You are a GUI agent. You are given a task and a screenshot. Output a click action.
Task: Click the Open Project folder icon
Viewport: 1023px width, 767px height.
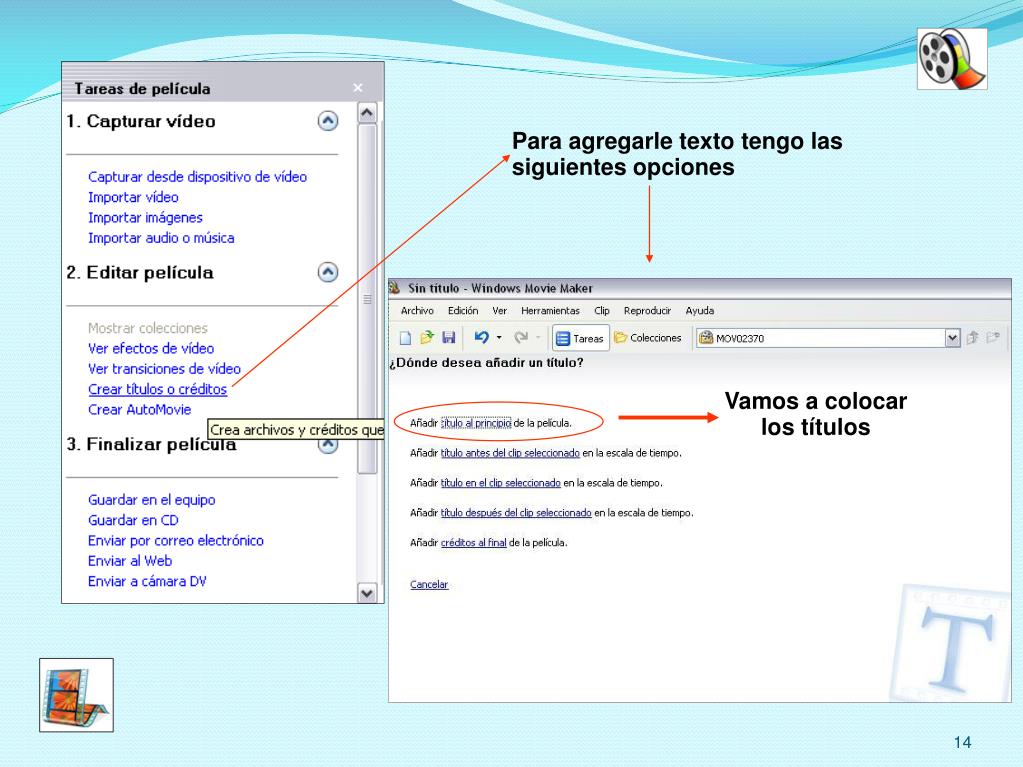click(427, 337)
